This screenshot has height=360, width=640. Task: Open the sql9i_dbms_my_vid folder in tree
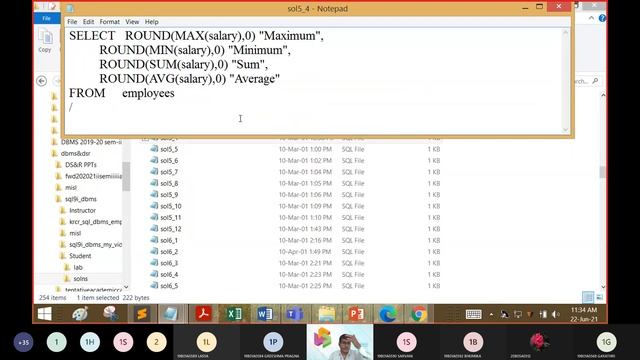pos(95,245)
